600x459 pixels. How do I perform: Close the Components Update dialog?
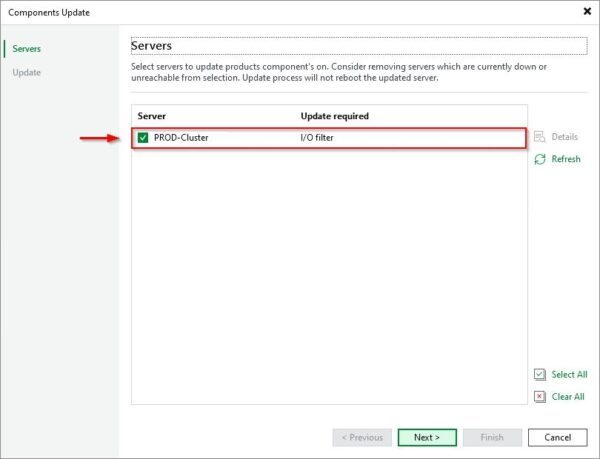pyautogui.click(x=587, y=12)
